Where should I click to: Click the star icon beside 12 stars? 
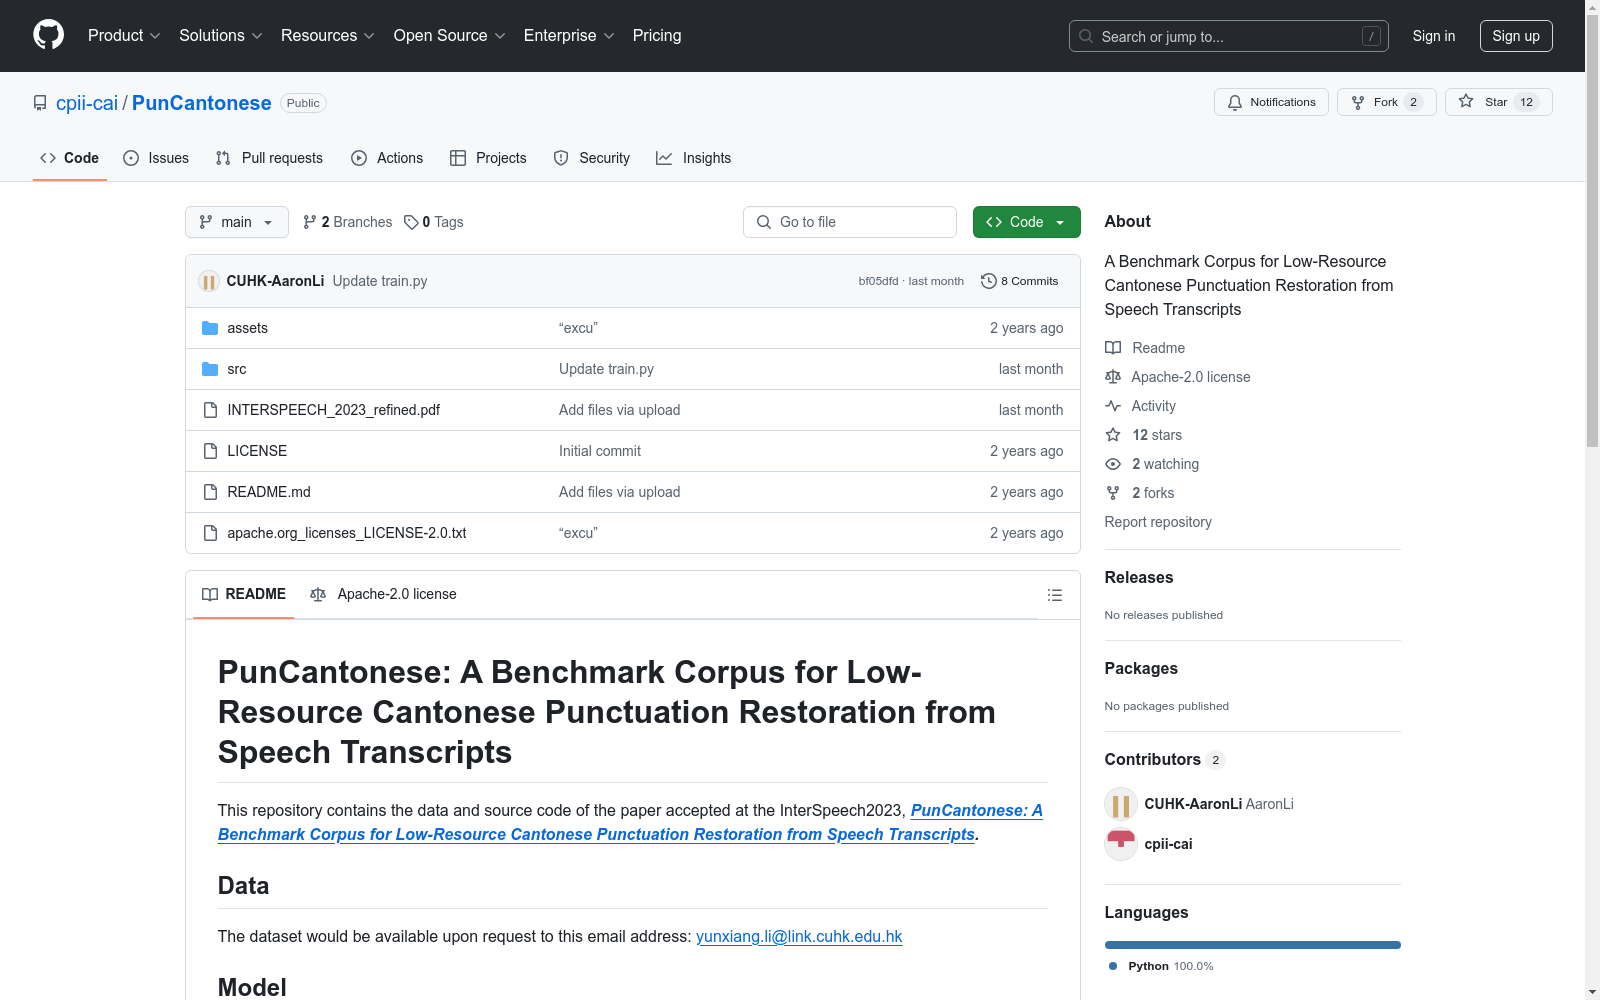(x=1113, y=435)
